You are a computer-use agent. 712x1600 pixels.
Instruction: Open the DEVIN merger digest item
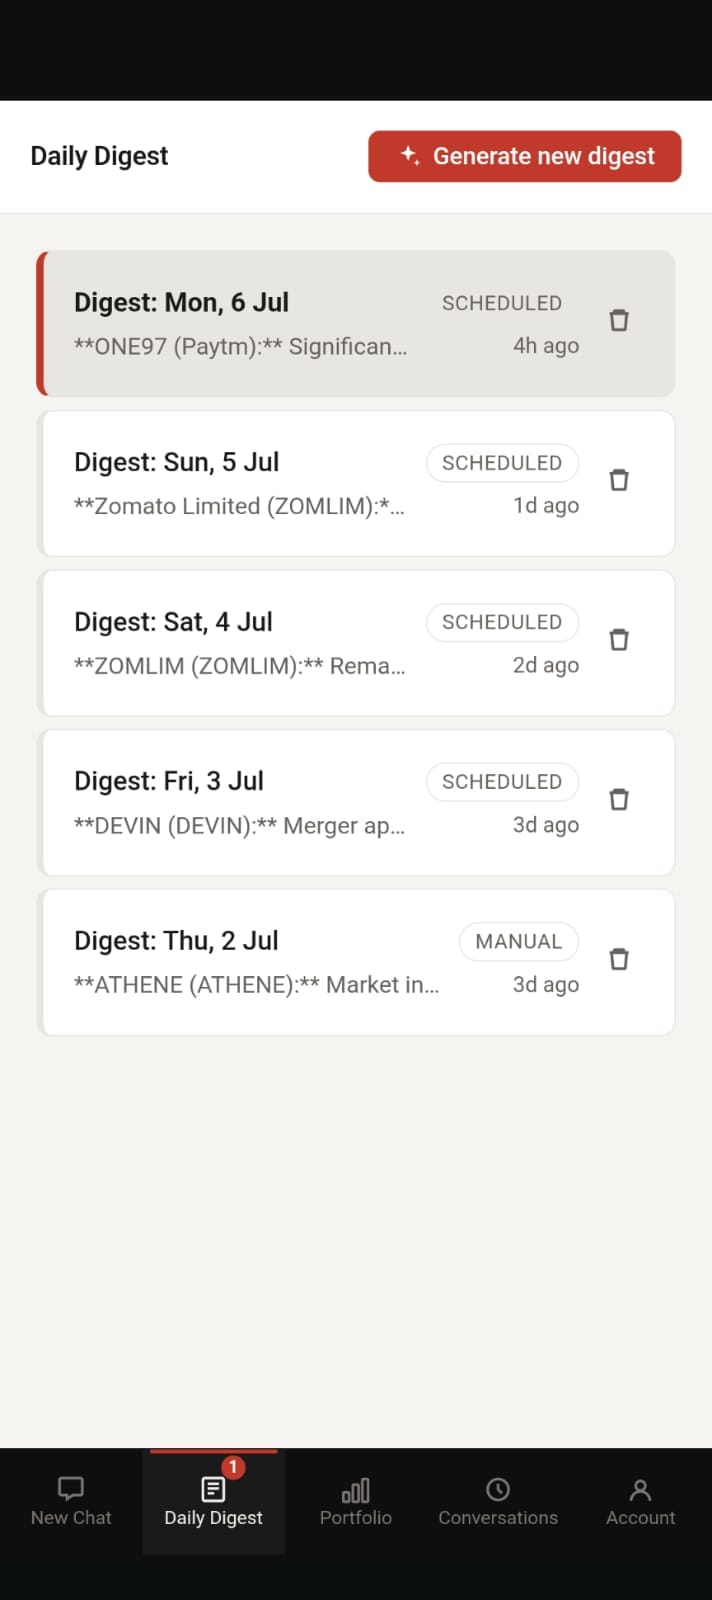pyautogui.click(x=356, y=803)
